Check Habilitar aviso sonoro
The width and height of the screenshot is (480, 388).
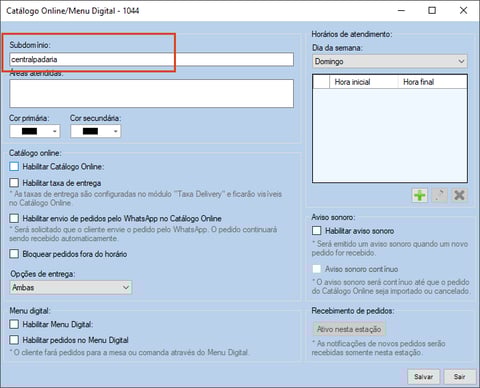coord(317,231)
